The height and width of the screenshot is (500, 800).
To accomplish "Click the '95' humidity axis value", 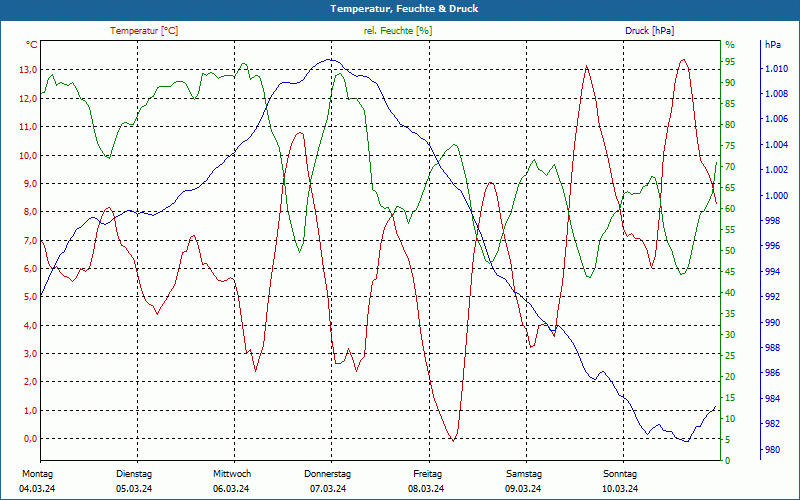I will coord(730,62).
